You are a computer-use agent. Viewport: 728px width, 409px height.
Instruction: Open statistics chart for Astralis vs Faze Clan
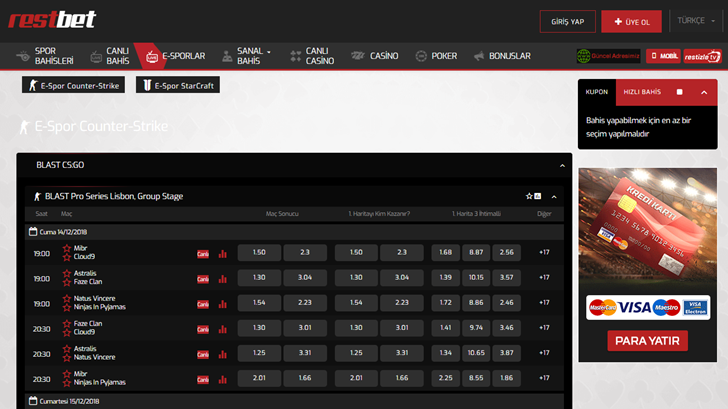click(223, 279)
